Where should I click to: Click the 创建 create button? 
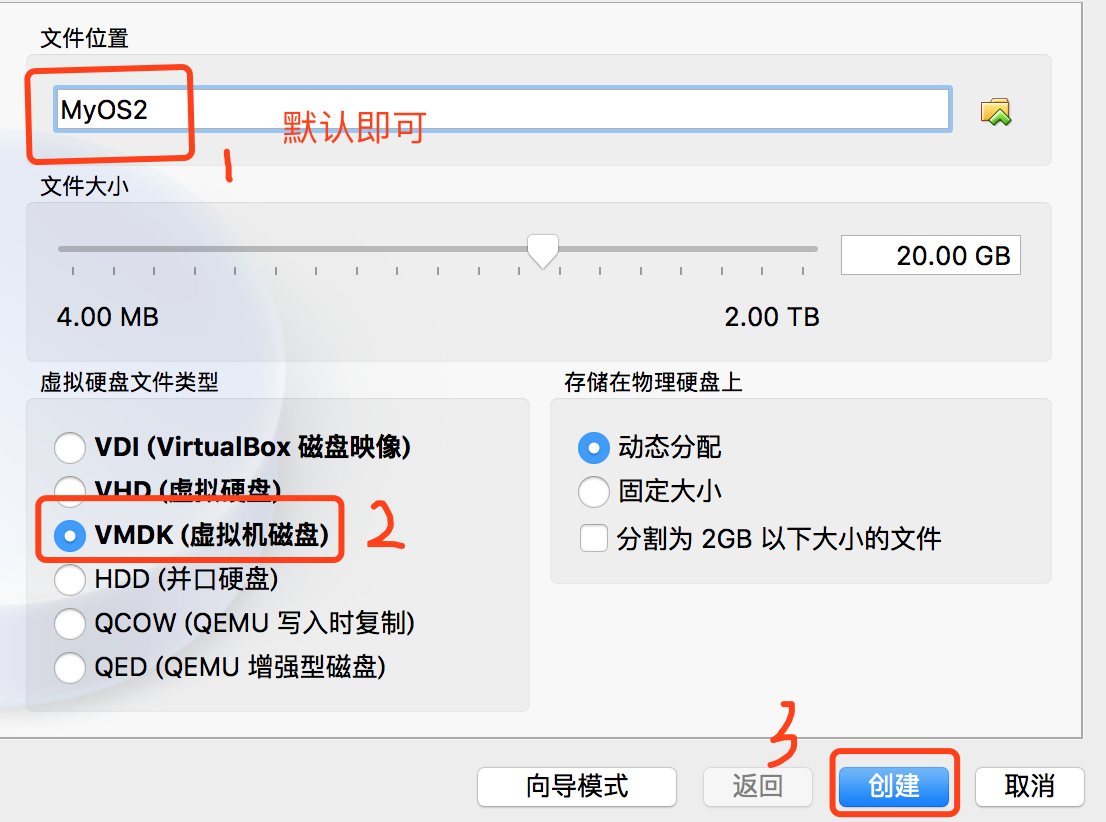894,786
